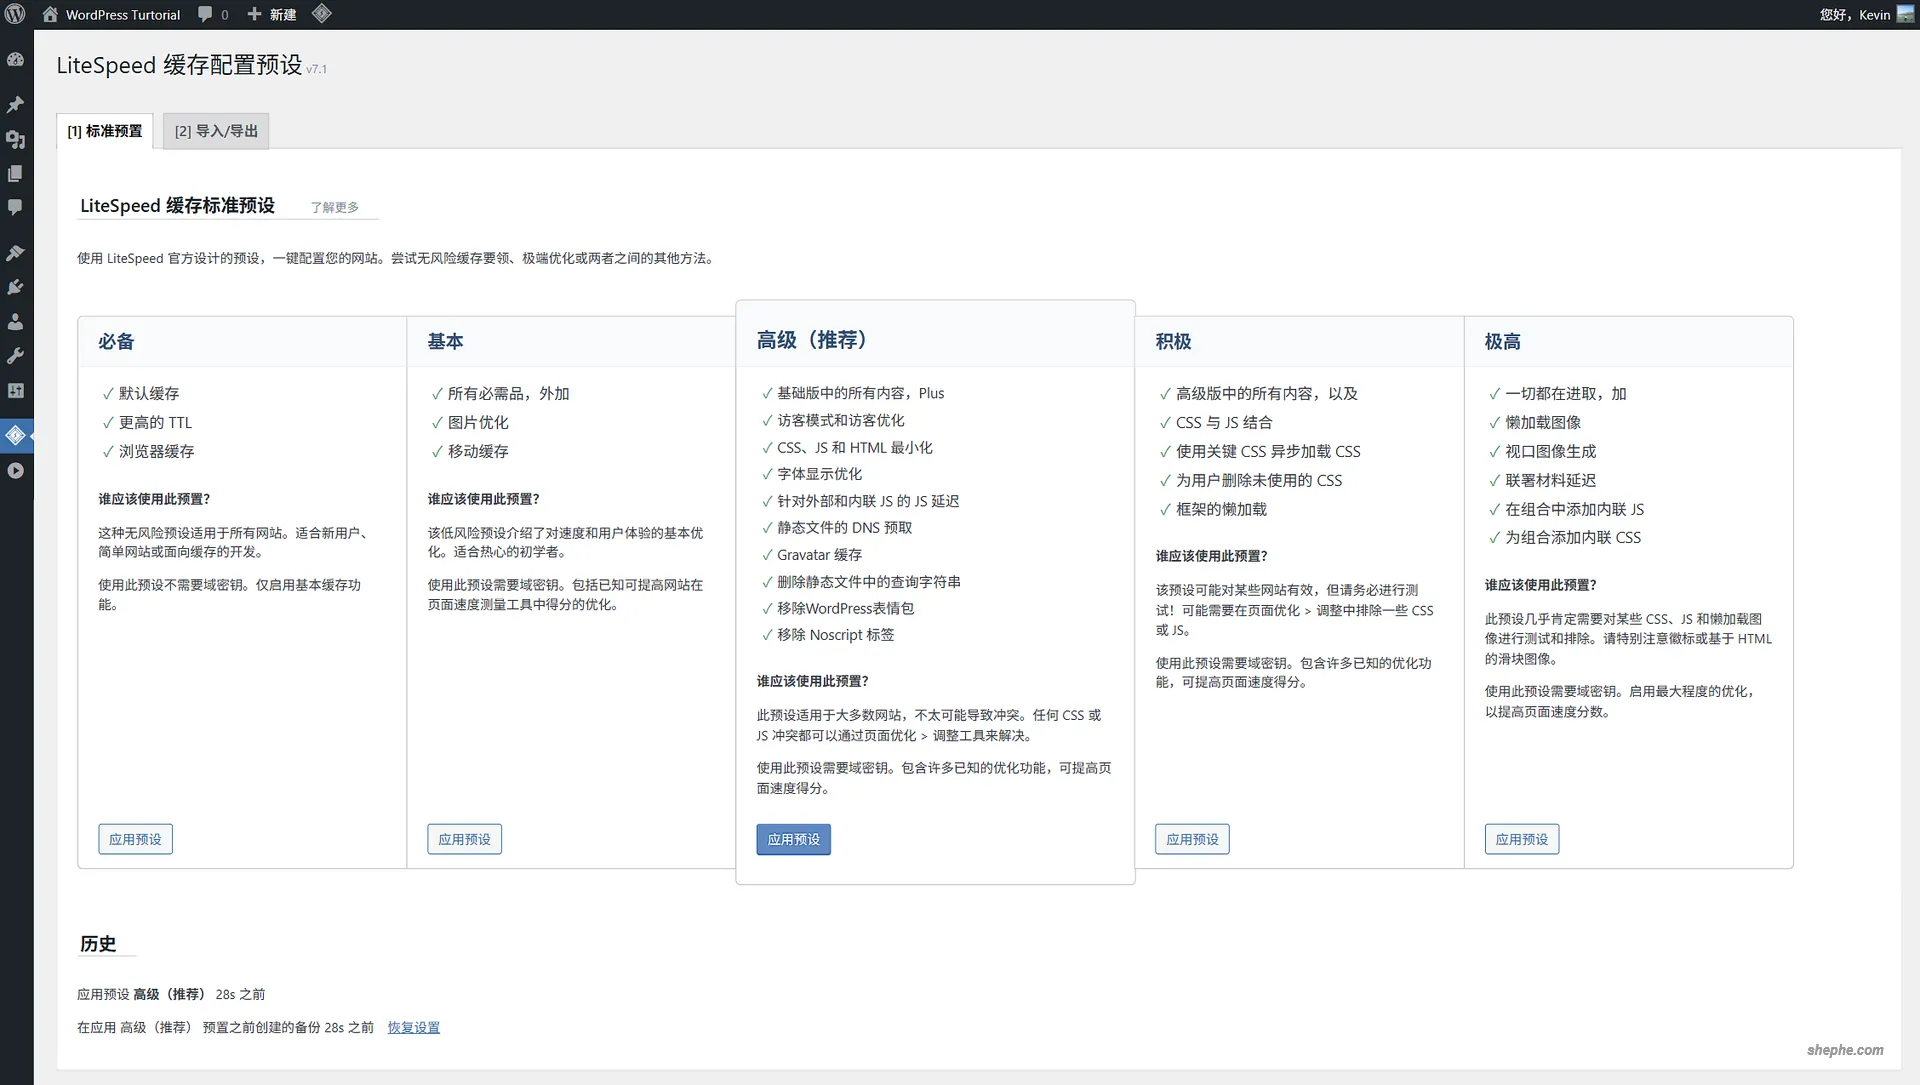Click 恢复设置 to restore the backup
Viewport: 1920px width, 1085px height.
click(x=413, y=1027)
